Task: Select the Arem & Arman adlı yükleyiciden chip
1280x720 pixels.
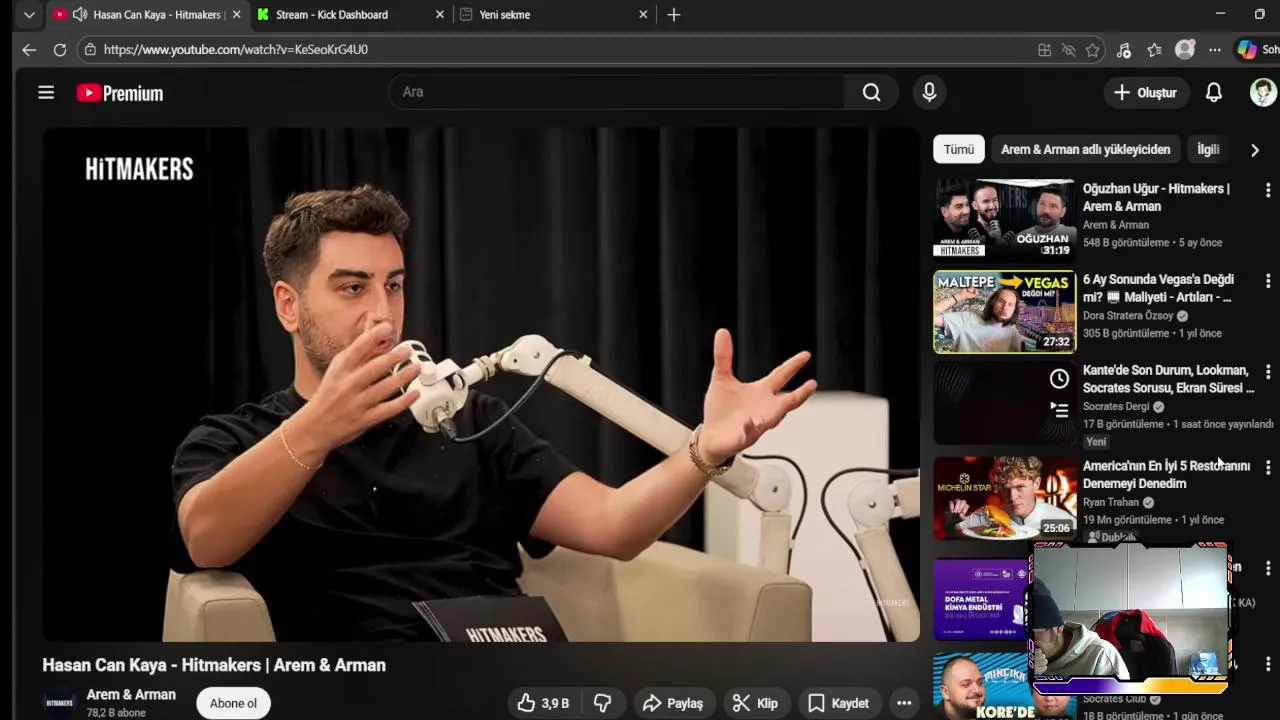Action: [x=1085, y=149]
